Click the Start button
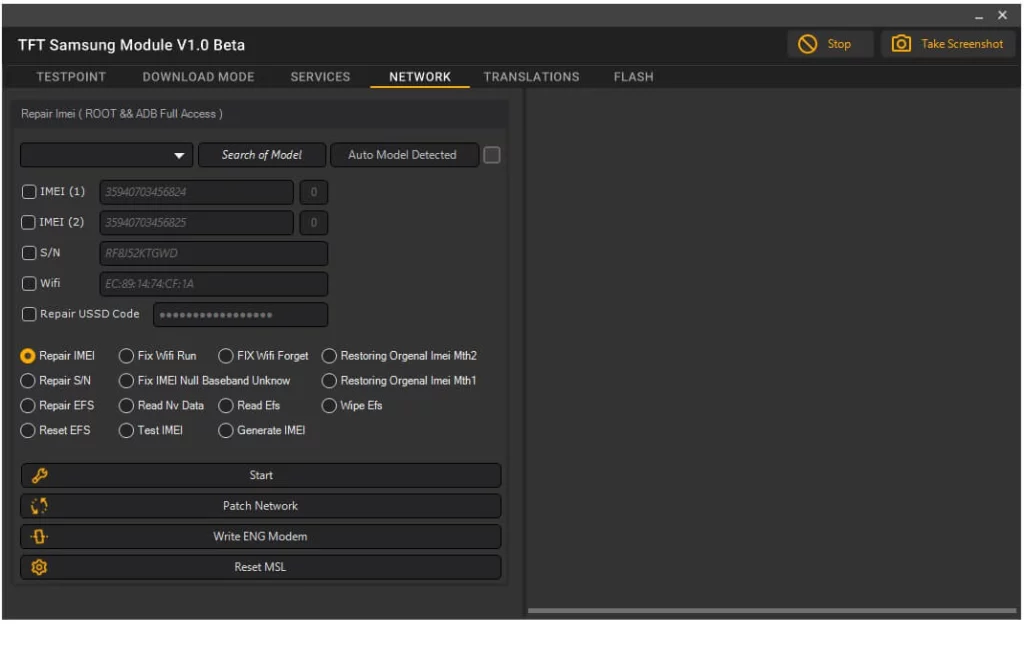1024x658 pixels. (261, 475)
